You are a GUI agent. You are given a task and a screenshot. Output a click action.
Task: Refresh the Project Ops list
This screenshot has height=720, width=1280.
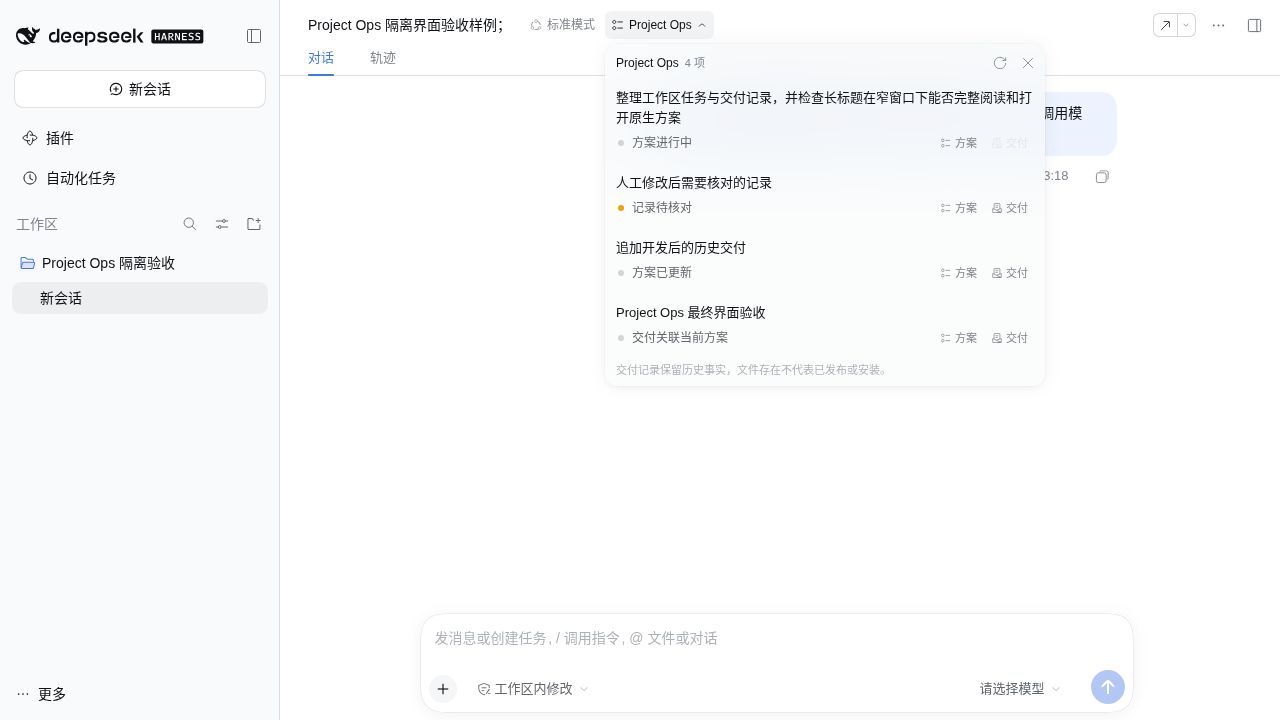(1000, 63)
